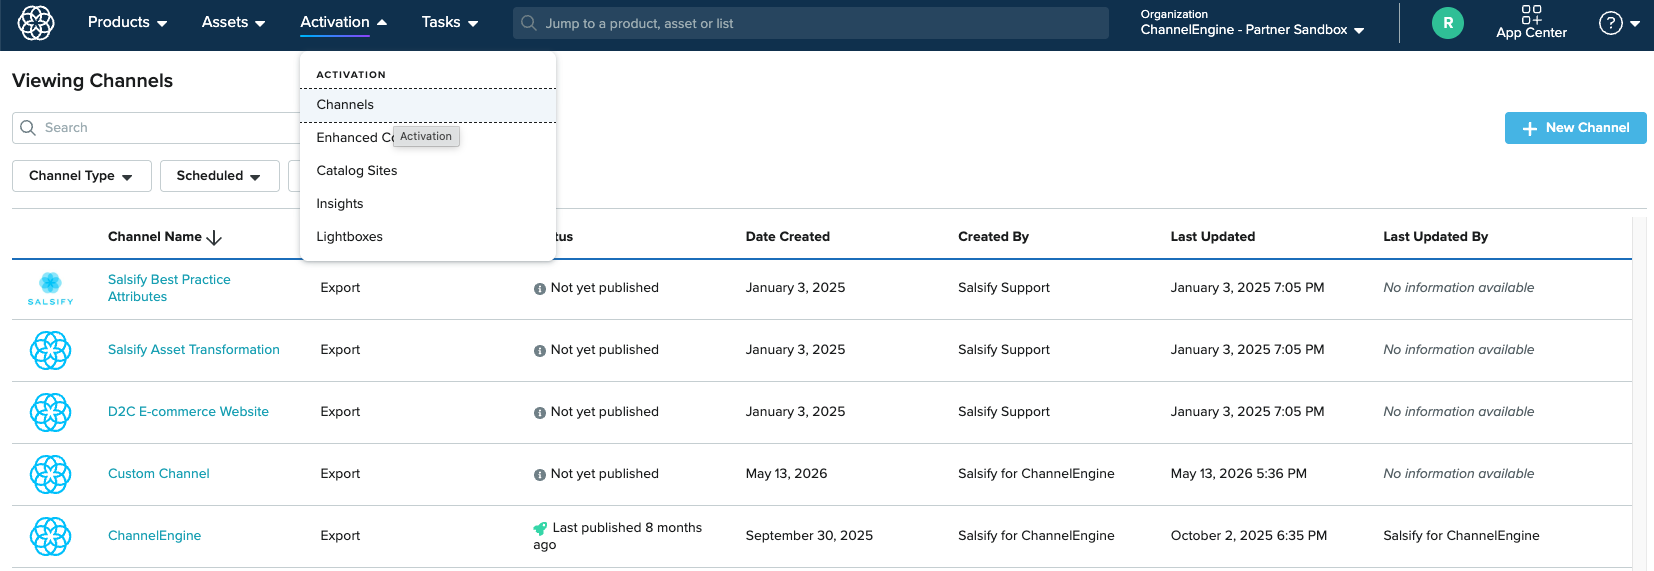
Task: Click the 'Last published 8 months ago' status
Action: (618, 536)
